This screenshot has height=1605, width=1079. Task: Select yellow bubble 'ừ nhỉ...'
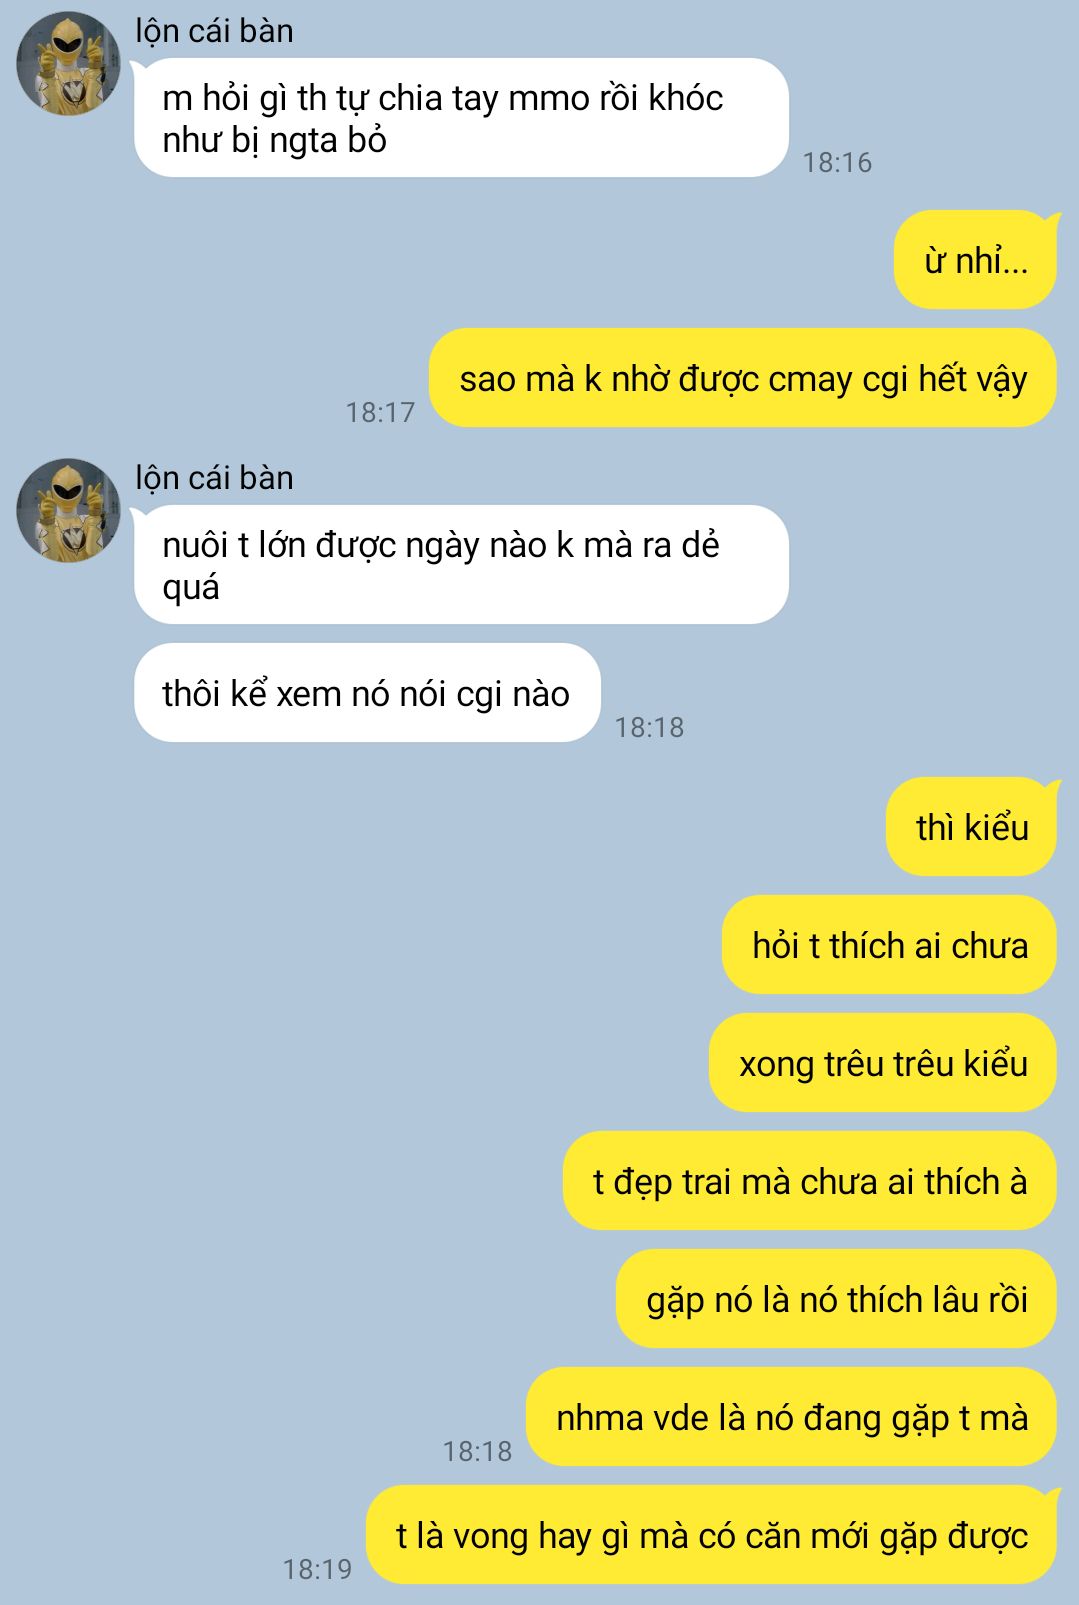975,260
